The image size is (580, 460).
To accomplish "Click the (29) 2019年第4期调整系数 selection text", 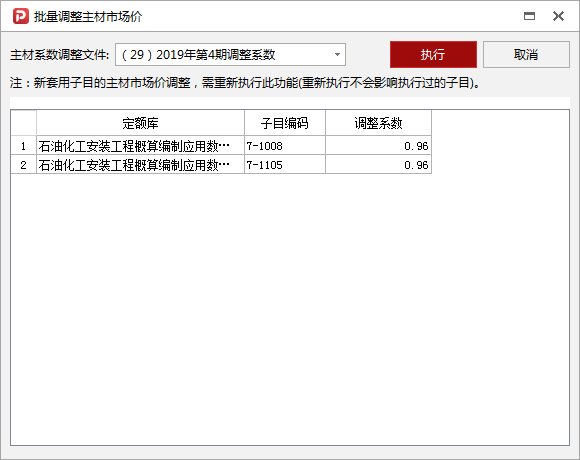I will 198,55.
